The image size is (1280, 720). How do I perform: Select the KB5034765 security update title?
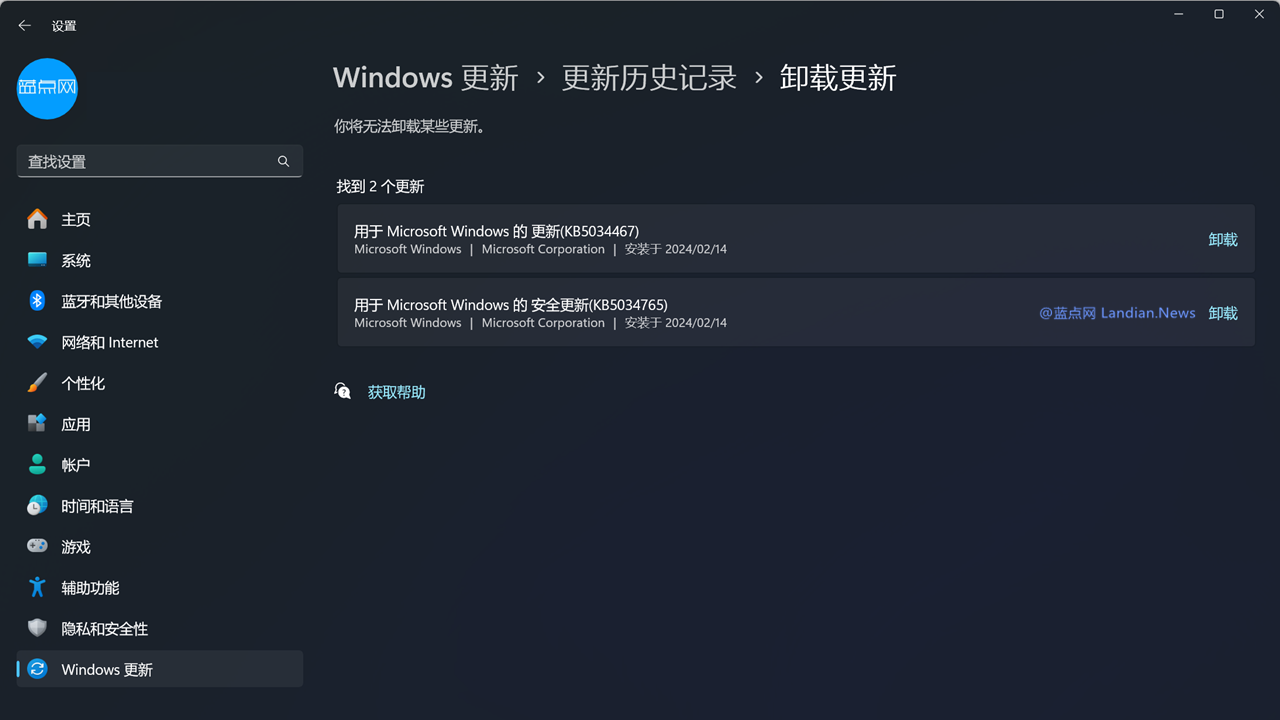coord(510,305)
